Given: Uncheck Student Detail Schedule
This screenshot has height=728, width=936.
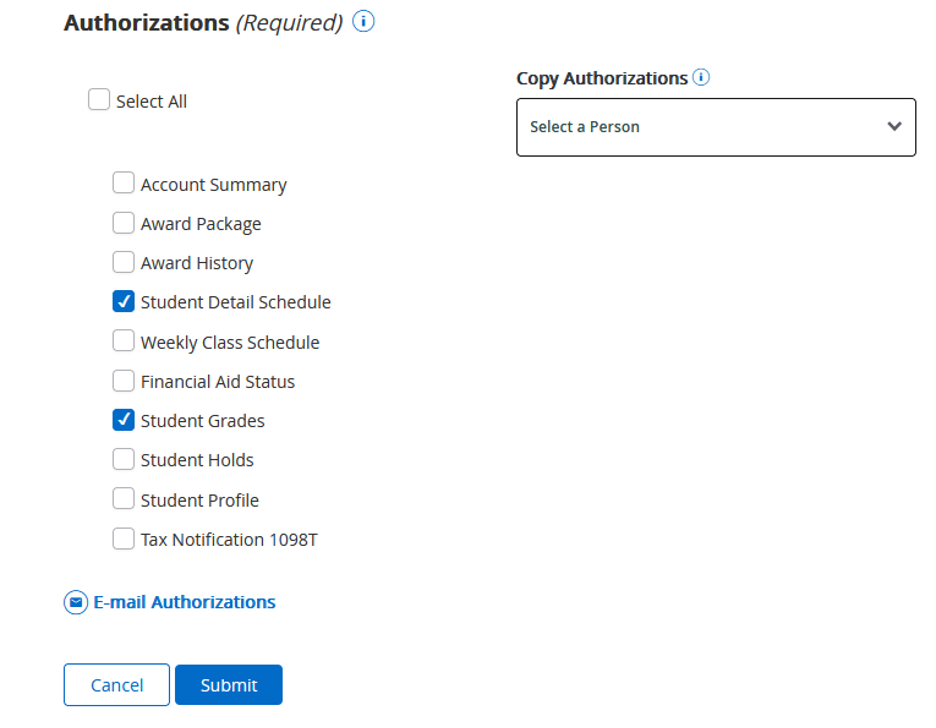Looking at the screenshot, I should pyautogui.click(x=123, y=301).
